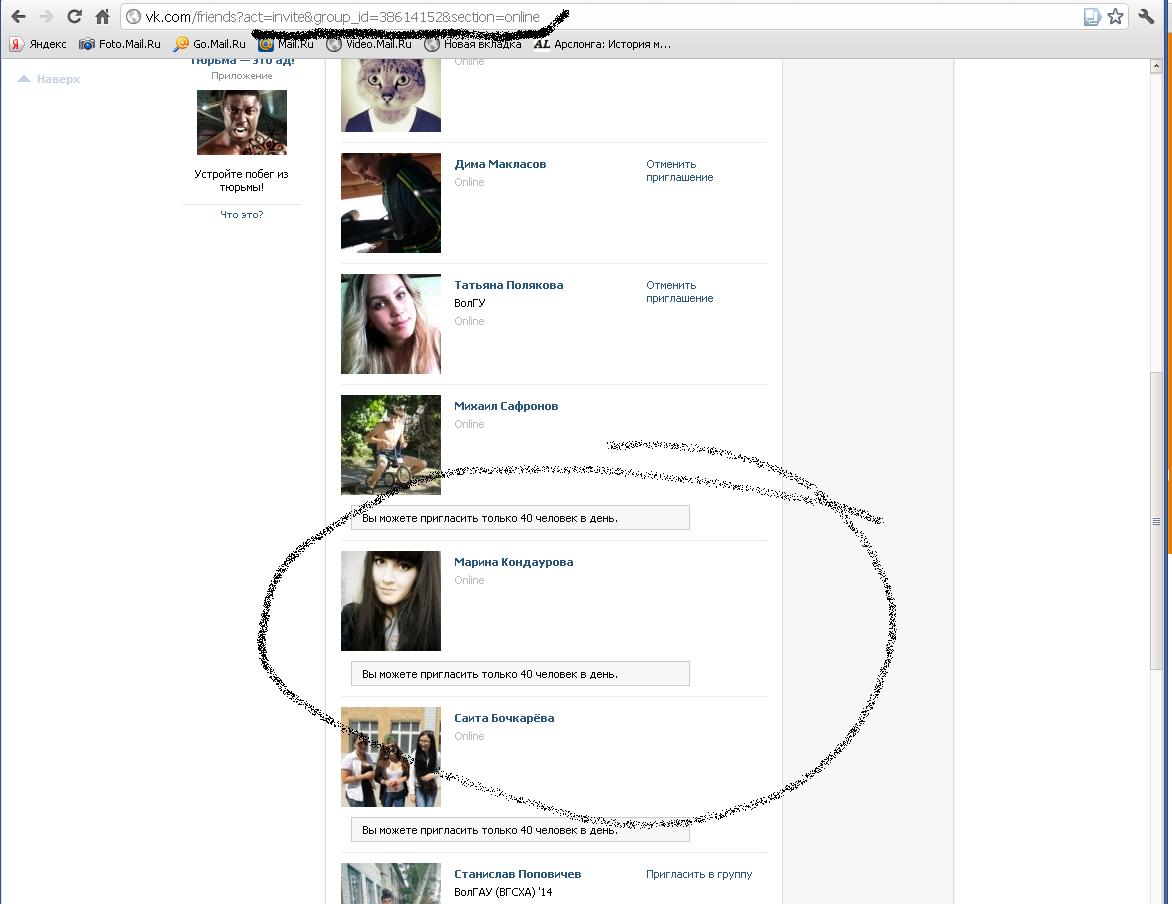
Task: Click the 40-person limit notice under Саита Бочкарёва
Action: tap(520, 830)
